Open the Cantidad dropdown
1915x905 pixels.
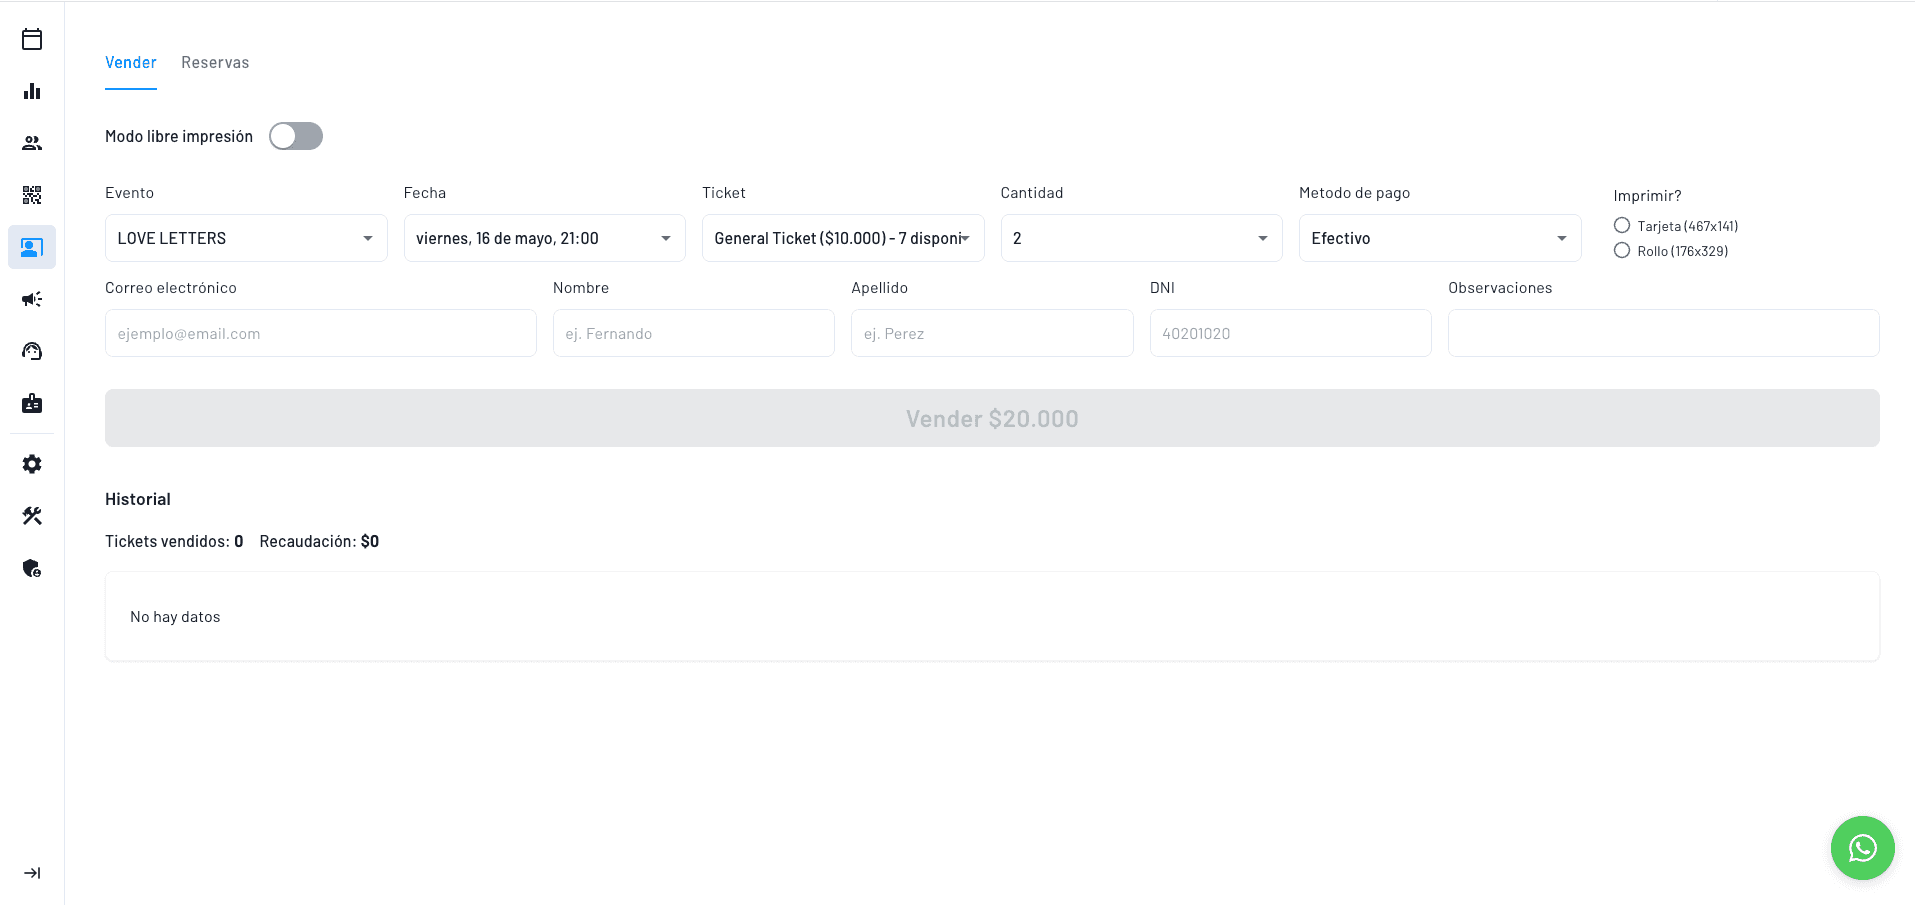tap(1141, 238)
